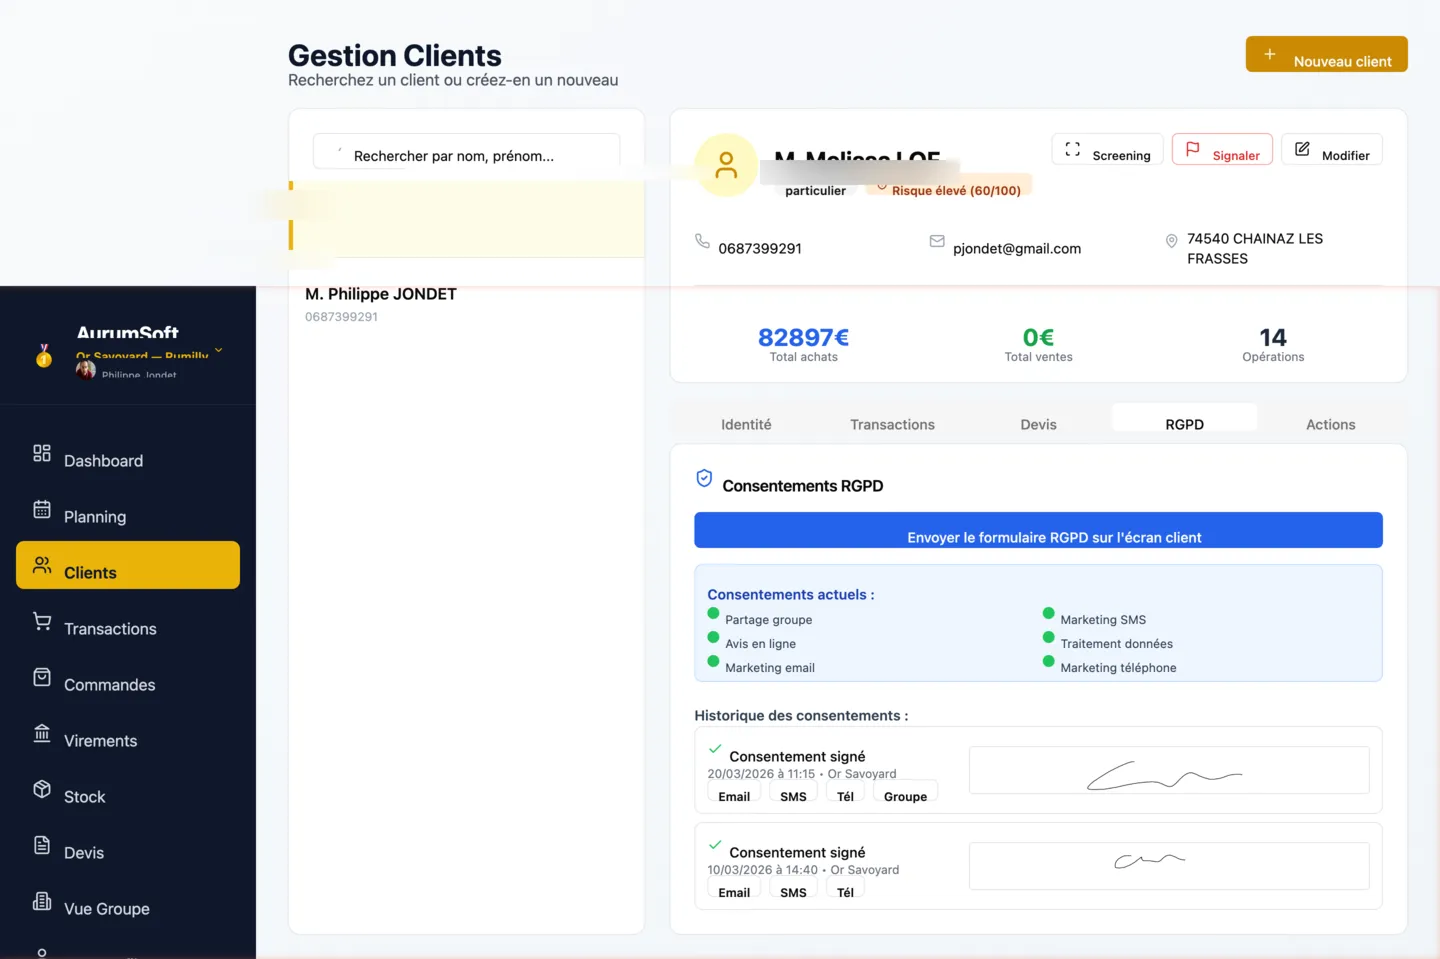Click the envelope icon beside the email

[937, 241]
